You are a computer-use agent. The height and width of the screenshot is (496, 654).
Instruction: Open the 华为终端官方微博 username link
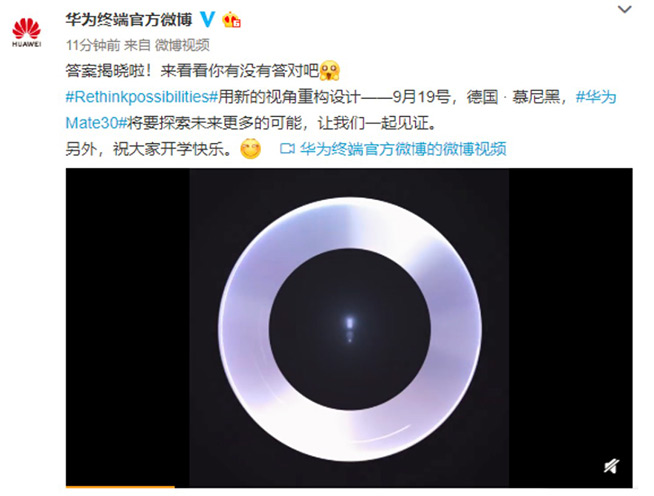[129, 20]
